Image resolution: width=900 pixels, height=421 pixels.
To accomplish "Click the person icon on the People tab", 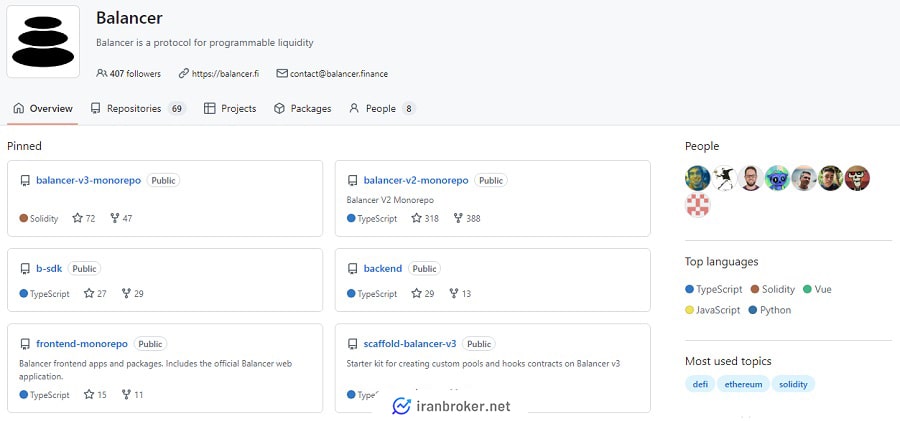I will click(354, 109).
